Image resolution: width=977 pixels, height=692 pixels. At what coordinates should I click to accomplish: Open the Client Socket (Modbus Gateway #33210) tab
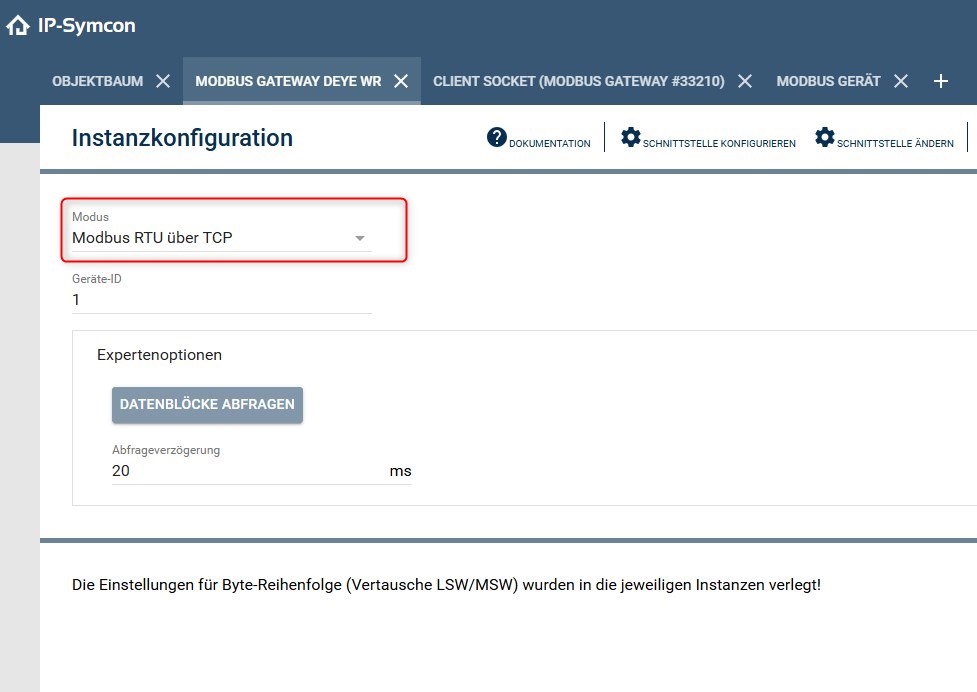pyautogui.click(x=579, y=81)
